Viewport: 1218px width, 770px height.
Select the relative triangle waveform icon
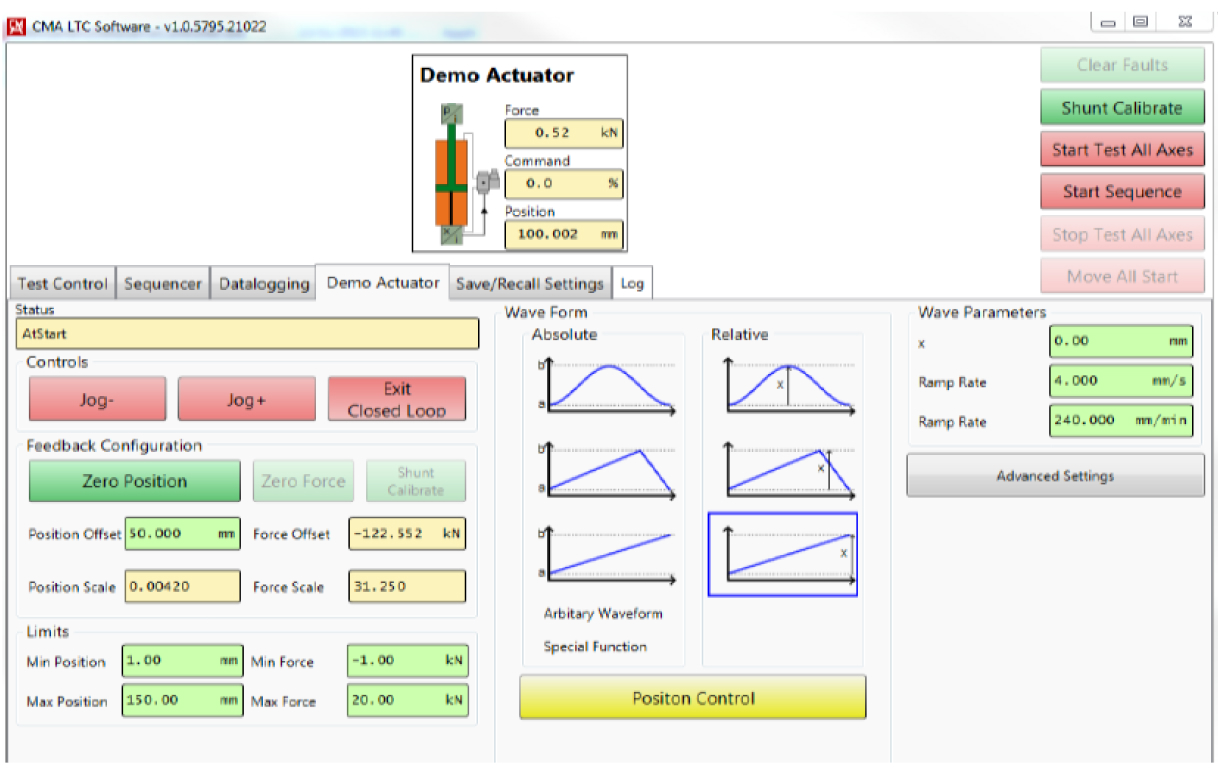[782, 470]
